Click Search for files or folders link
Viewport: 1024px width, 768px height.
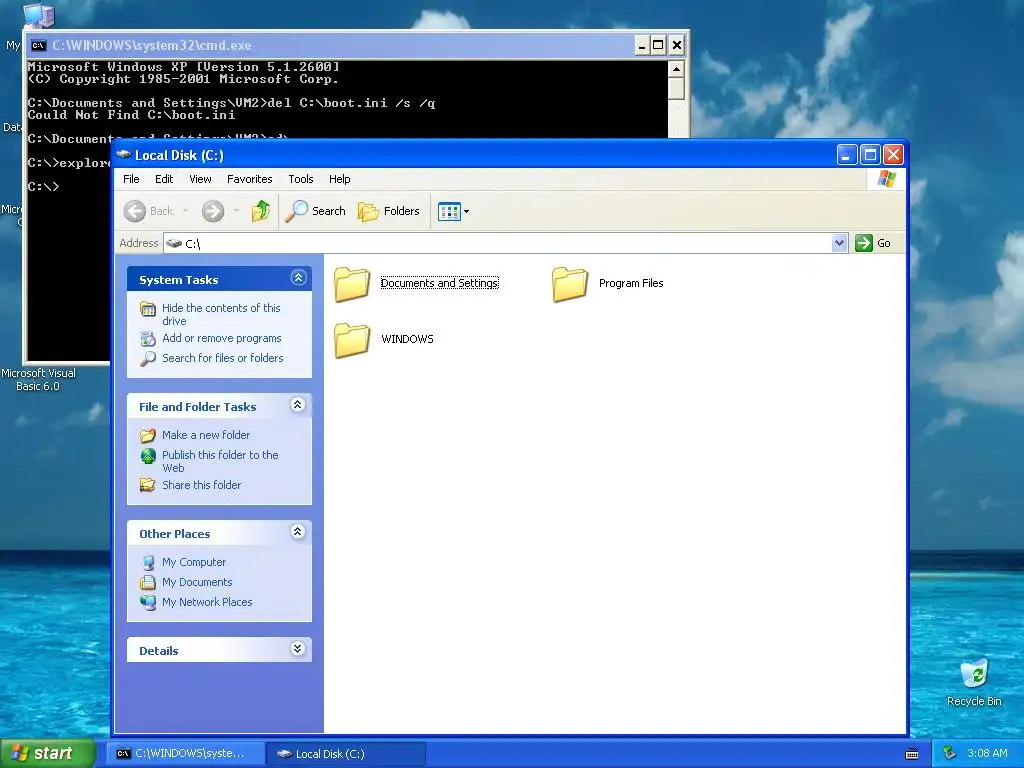tap(223, 358)
